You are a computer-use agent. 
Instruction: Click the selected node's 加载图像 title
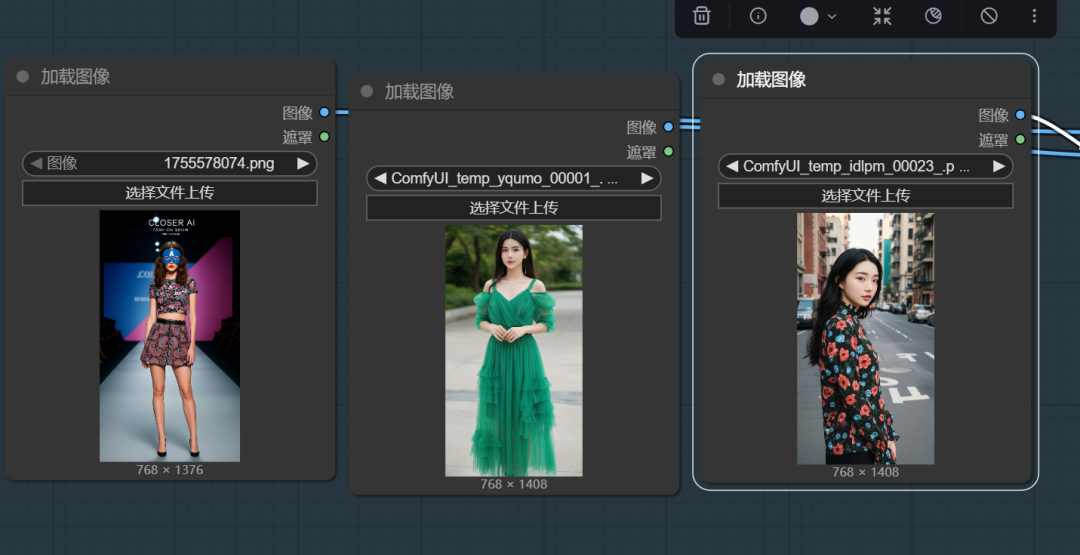click(x=771, y=80)
